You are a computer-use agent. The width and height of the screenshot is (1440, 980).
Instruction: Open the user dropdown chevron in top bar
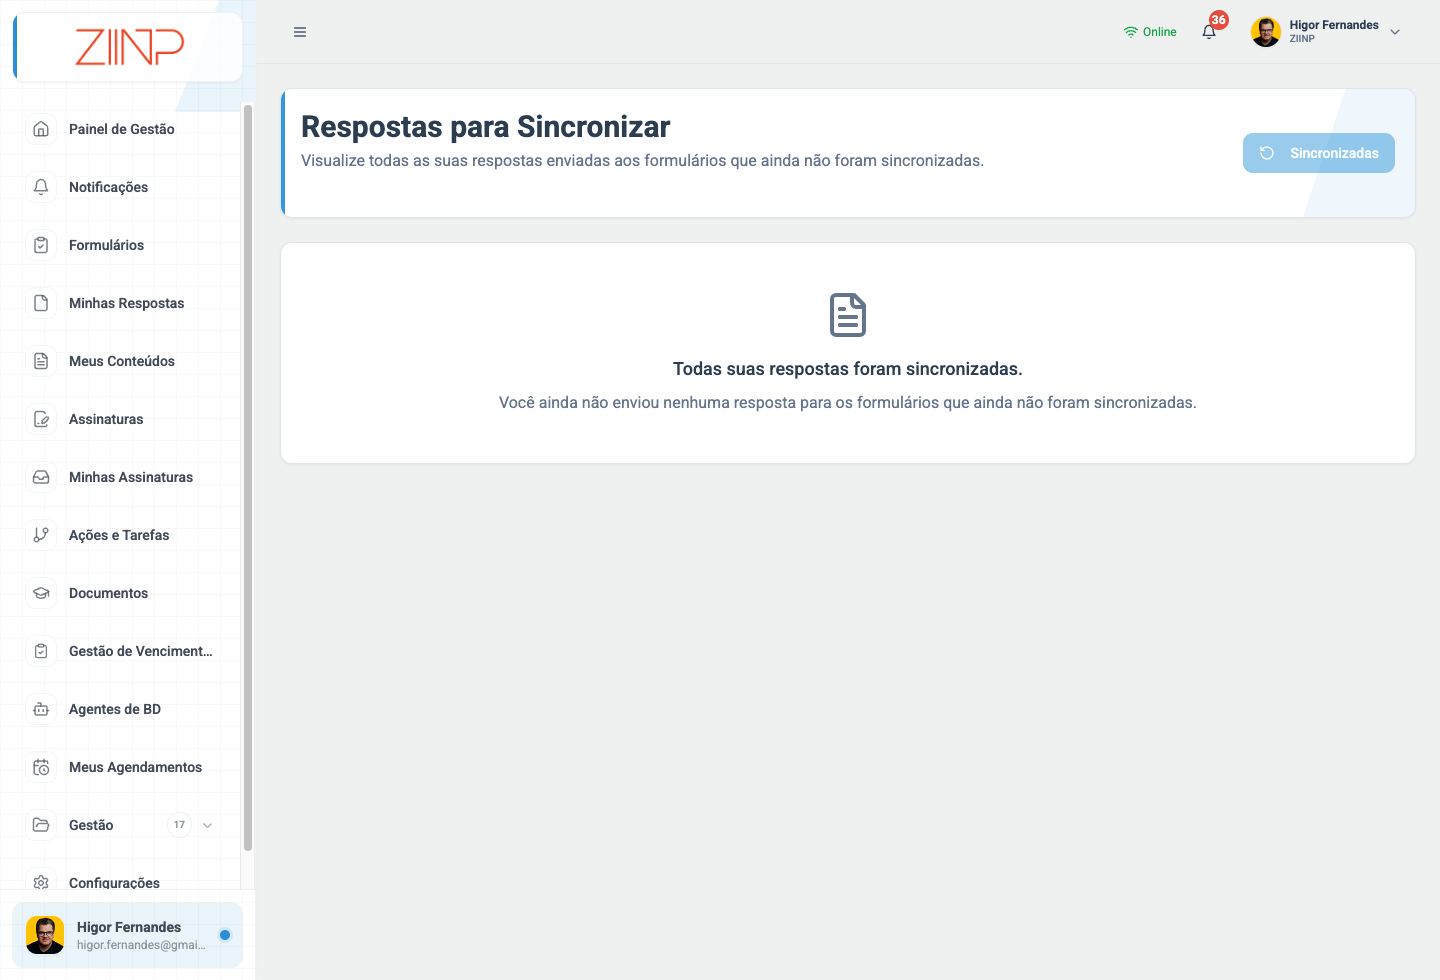(x=1395, y=32)
